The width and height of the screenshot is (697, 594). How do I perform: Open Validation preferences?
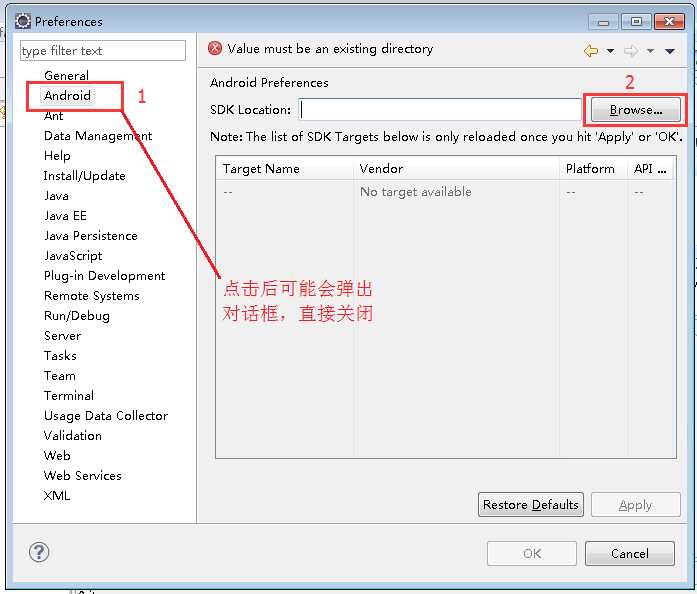72,436
